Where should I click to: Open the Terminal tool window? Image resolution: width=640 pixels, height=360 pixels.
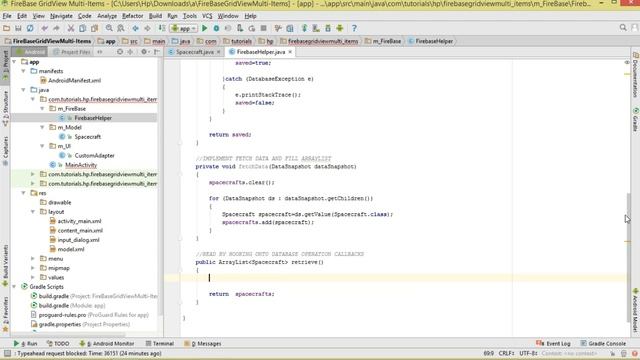160,344
